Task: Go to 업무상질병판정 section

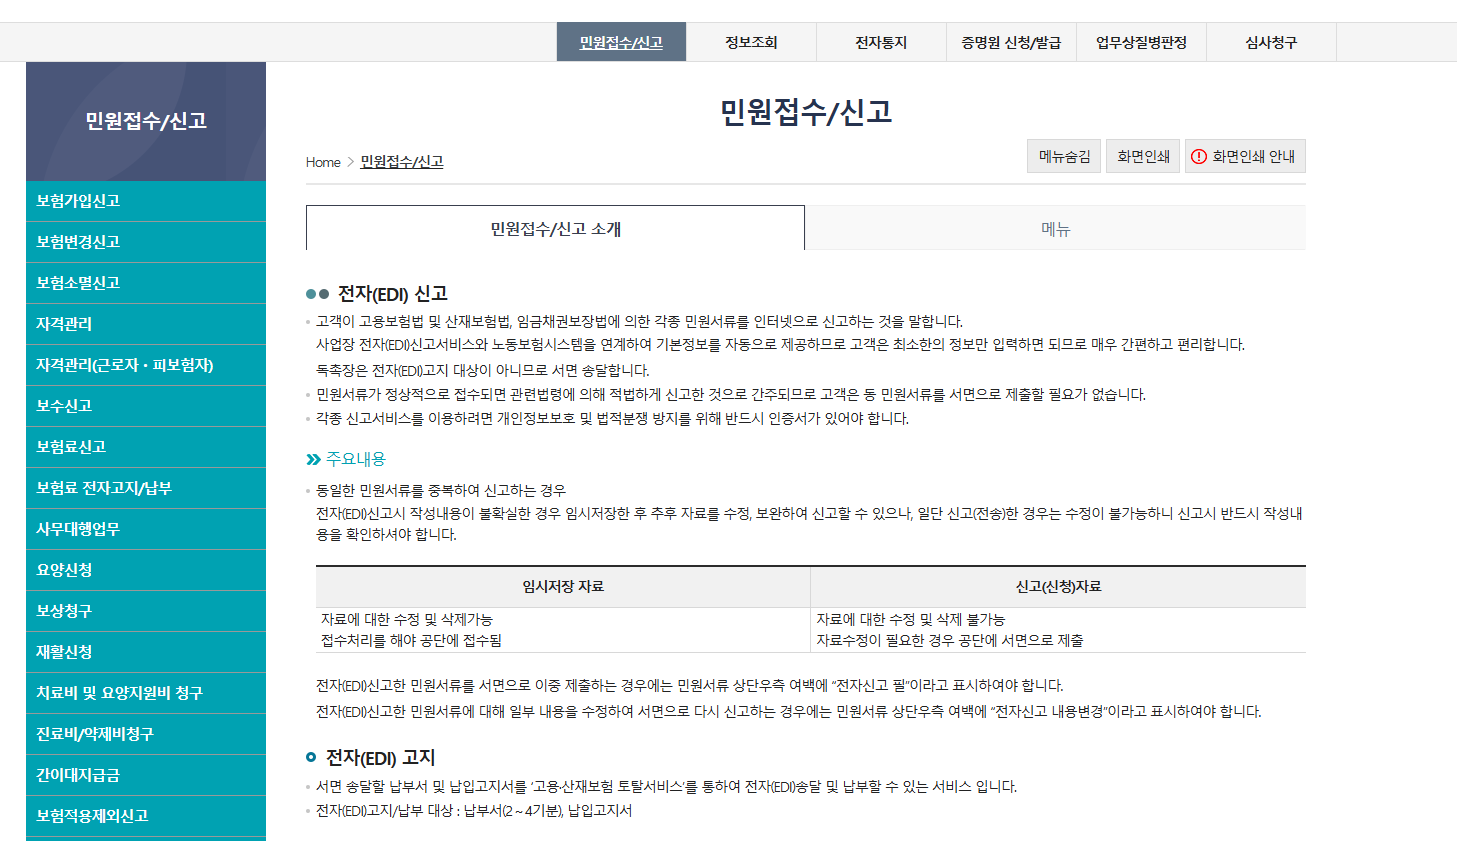Action: [1141, 41]
